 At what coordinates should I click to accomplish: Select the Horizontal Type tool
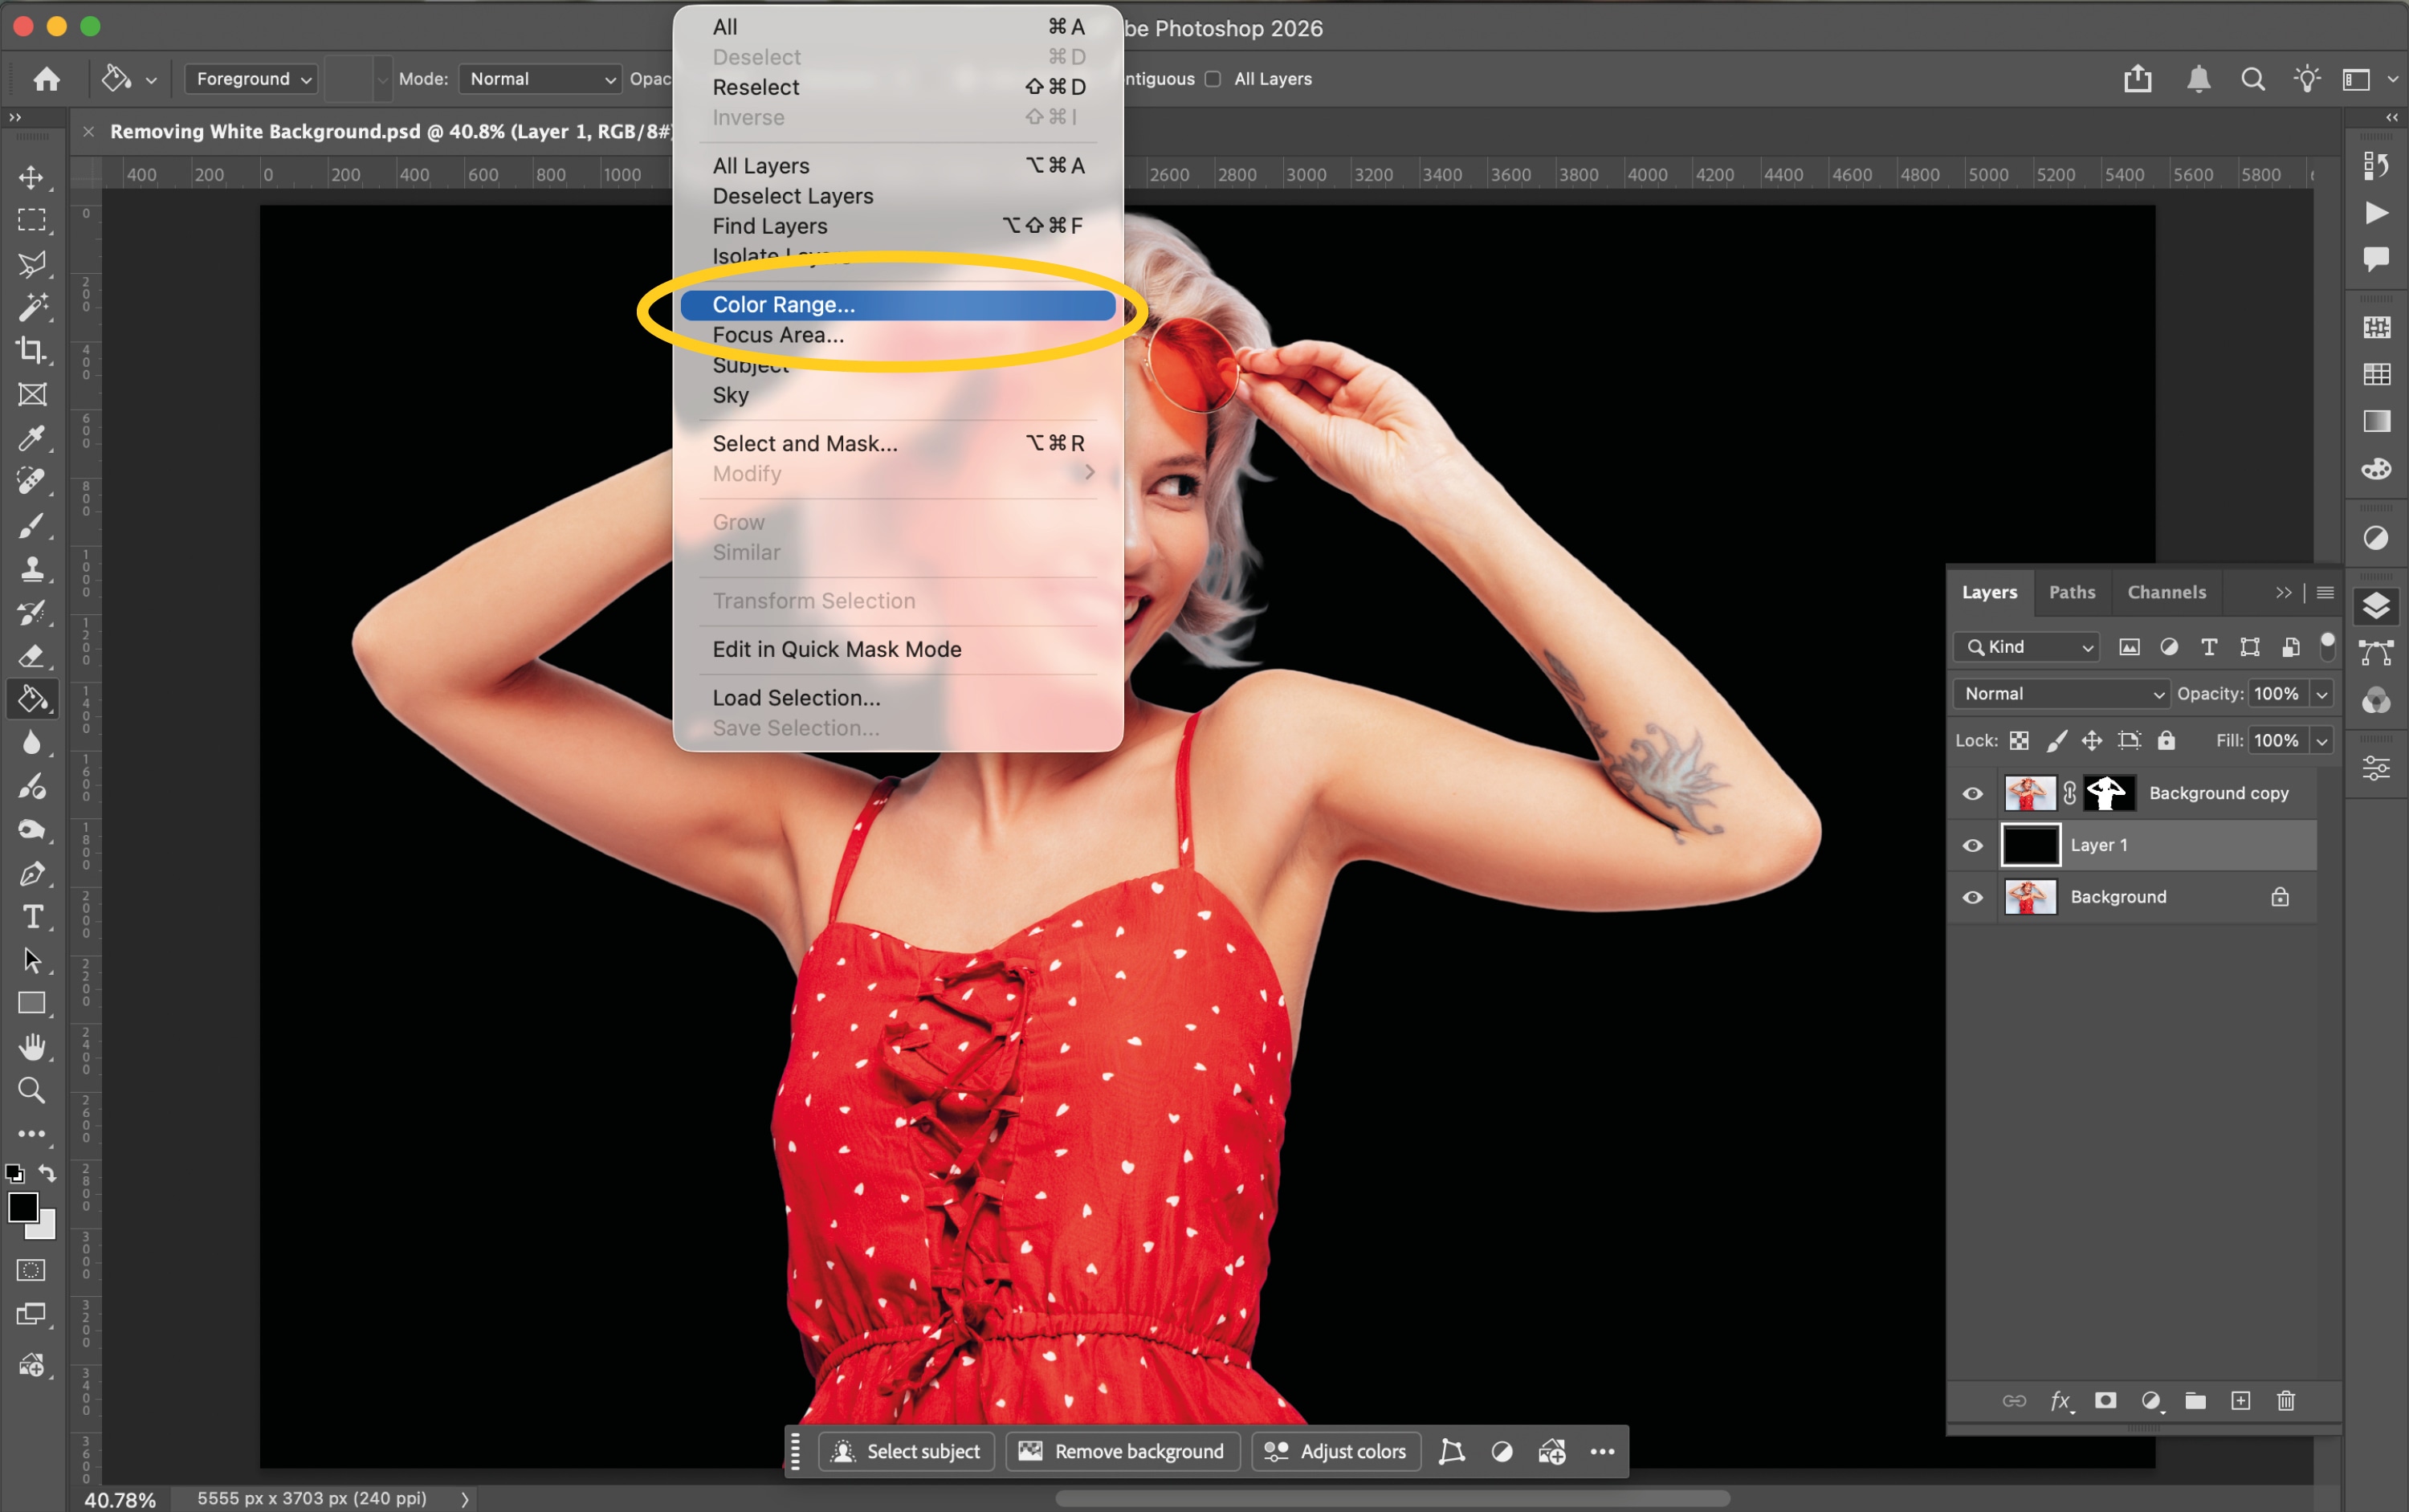(x=31, y=916)
